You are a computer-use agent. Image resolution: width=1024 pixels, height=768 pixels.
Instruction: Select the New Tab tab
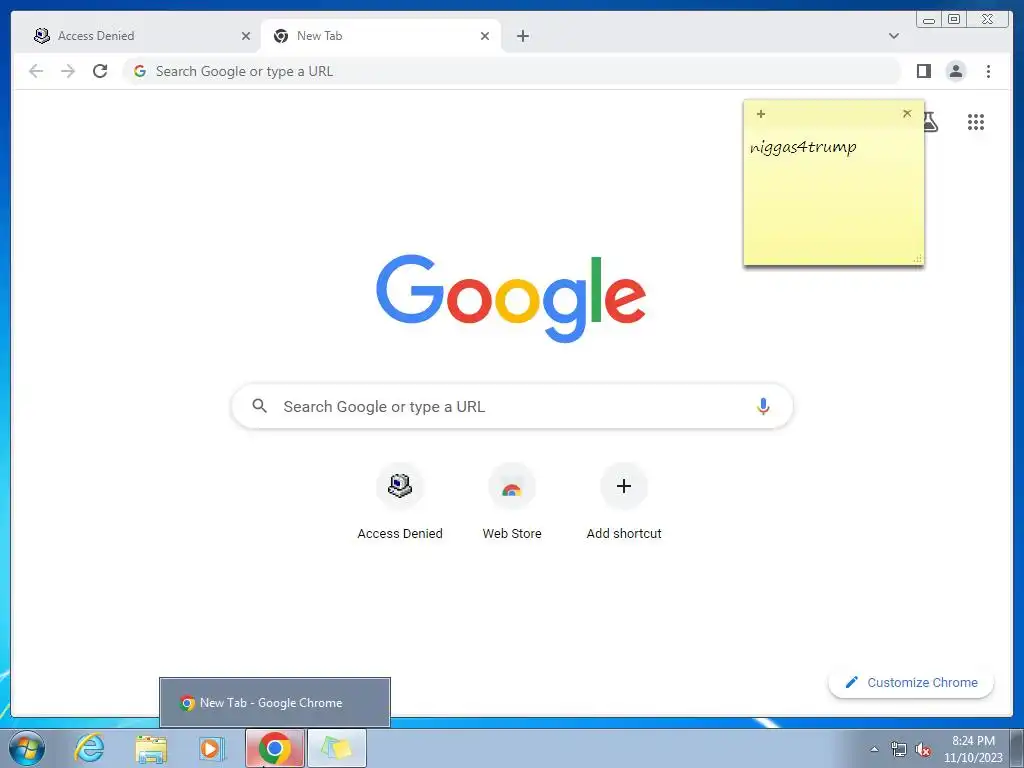click(x=381, y=36)
